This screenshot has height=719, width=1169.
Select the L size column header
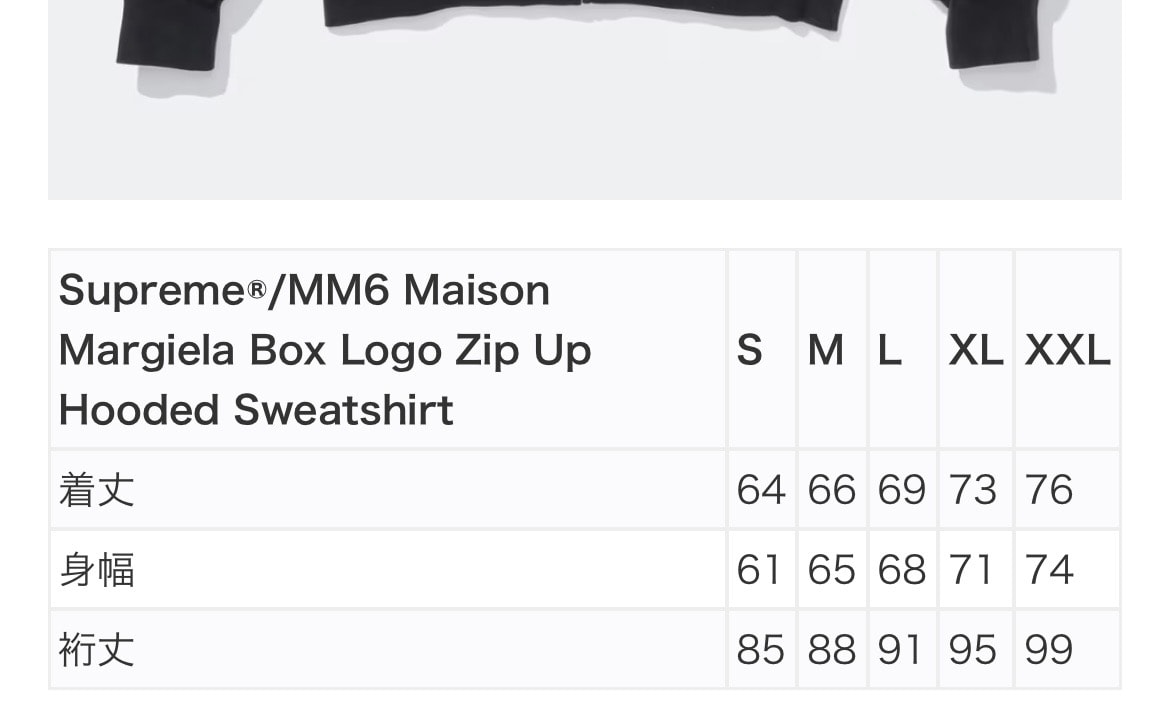tap(890, 350)
